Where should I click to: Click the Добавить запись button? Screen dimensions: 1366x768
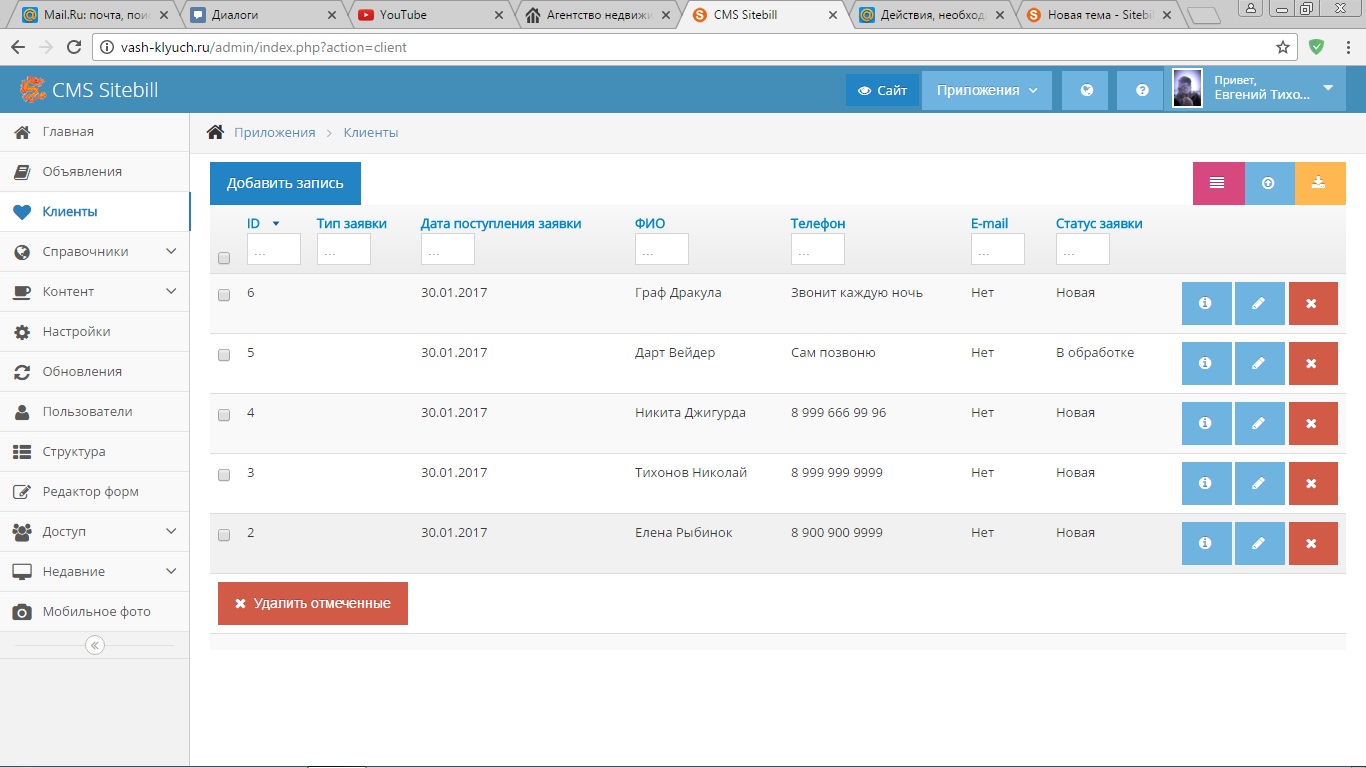[x=285, y=183]
